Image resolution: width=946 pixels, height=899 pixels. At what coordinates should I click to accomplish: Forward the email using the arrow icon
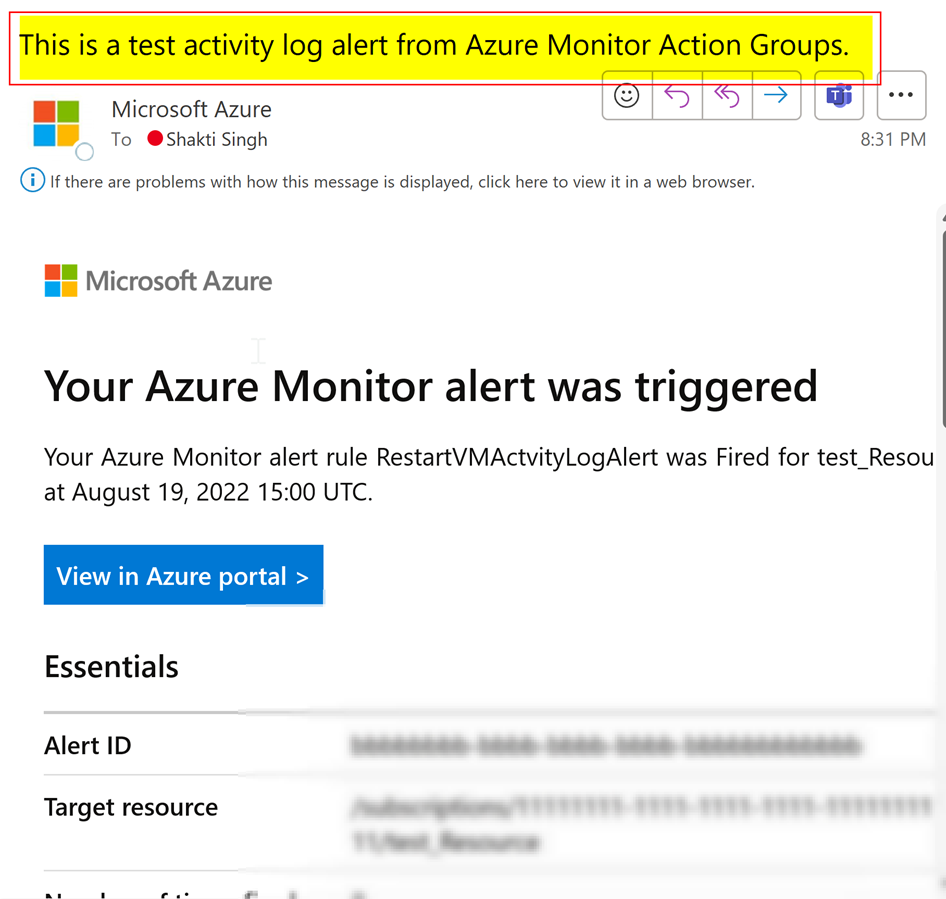click(x=776, y=96)
